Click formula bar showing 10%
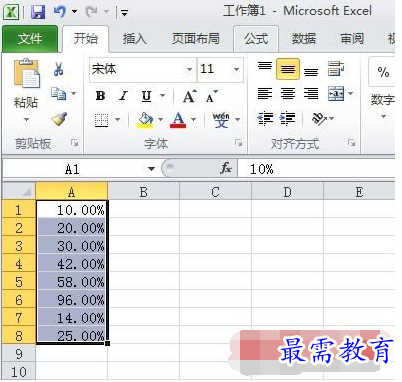Image resolution: width=402 pixels, height=382 pixels. [317, 169]
